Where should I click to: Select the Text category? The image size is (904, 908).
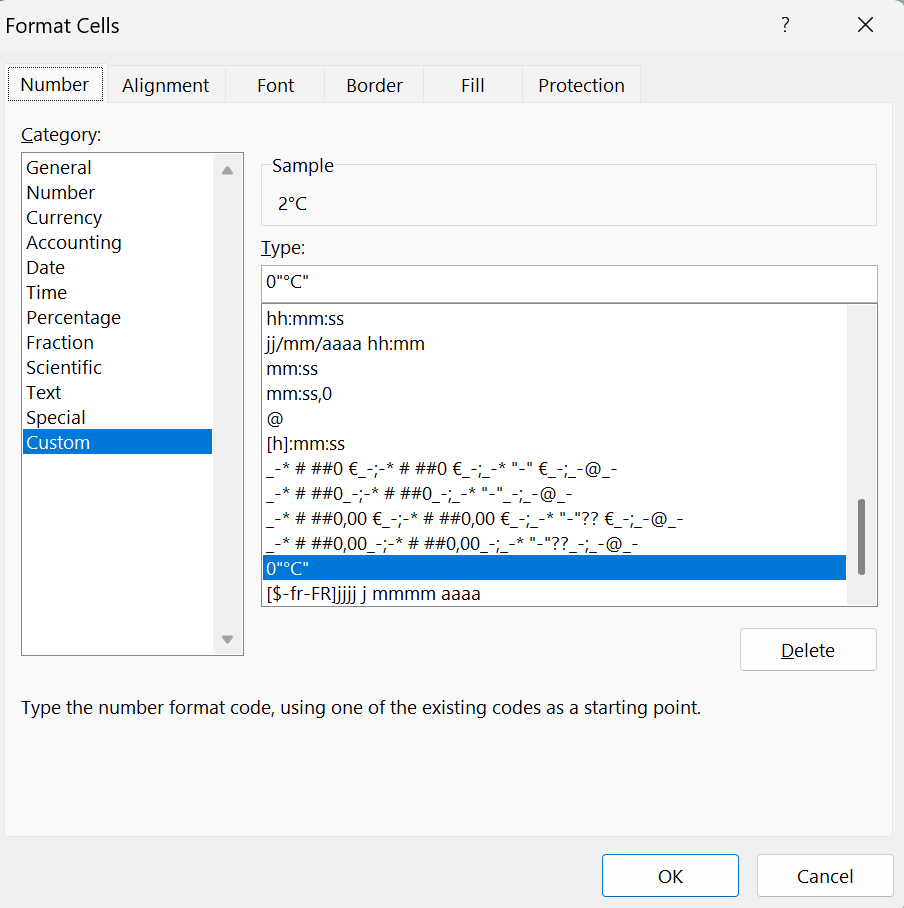click(118, 392)
